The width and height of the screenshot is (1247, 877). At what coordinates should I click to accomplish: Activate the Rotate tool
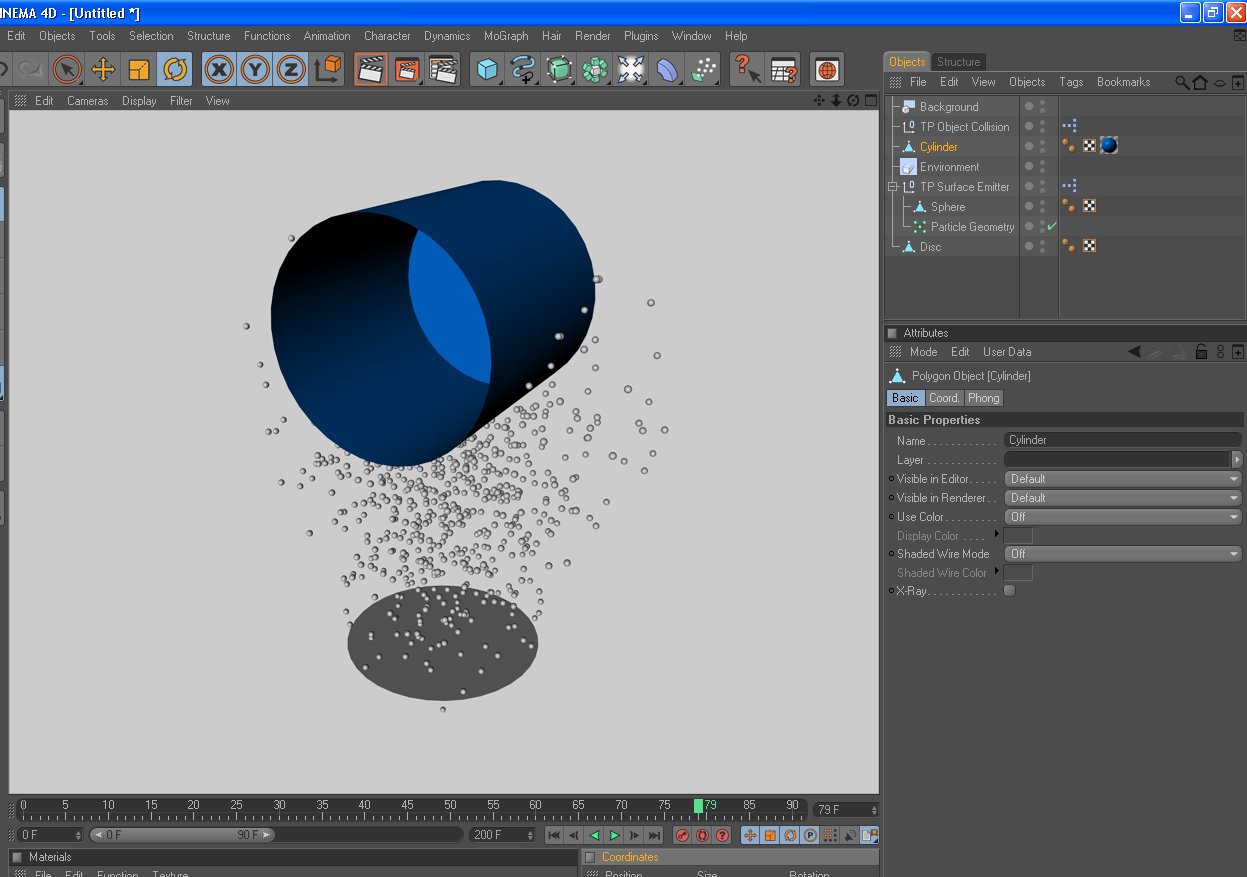tap(175, 69)
